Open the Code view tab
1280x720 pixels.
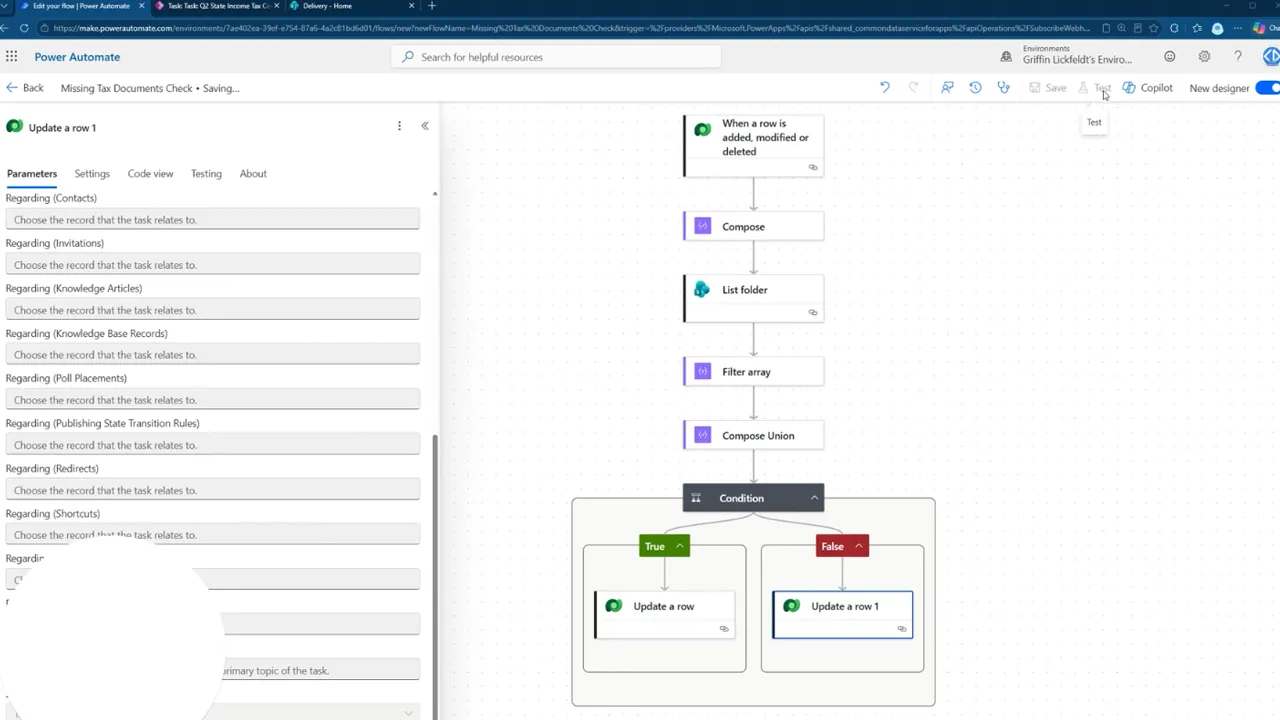pos(150,174)
